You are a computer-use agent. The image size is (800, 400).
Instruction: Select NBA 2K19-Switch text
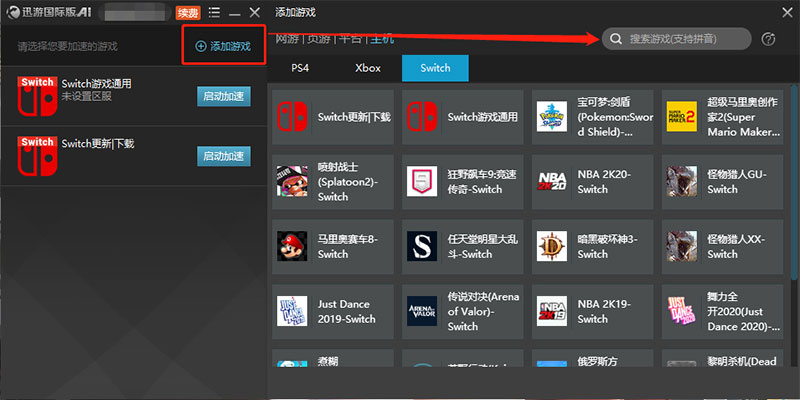click(604, 312)
